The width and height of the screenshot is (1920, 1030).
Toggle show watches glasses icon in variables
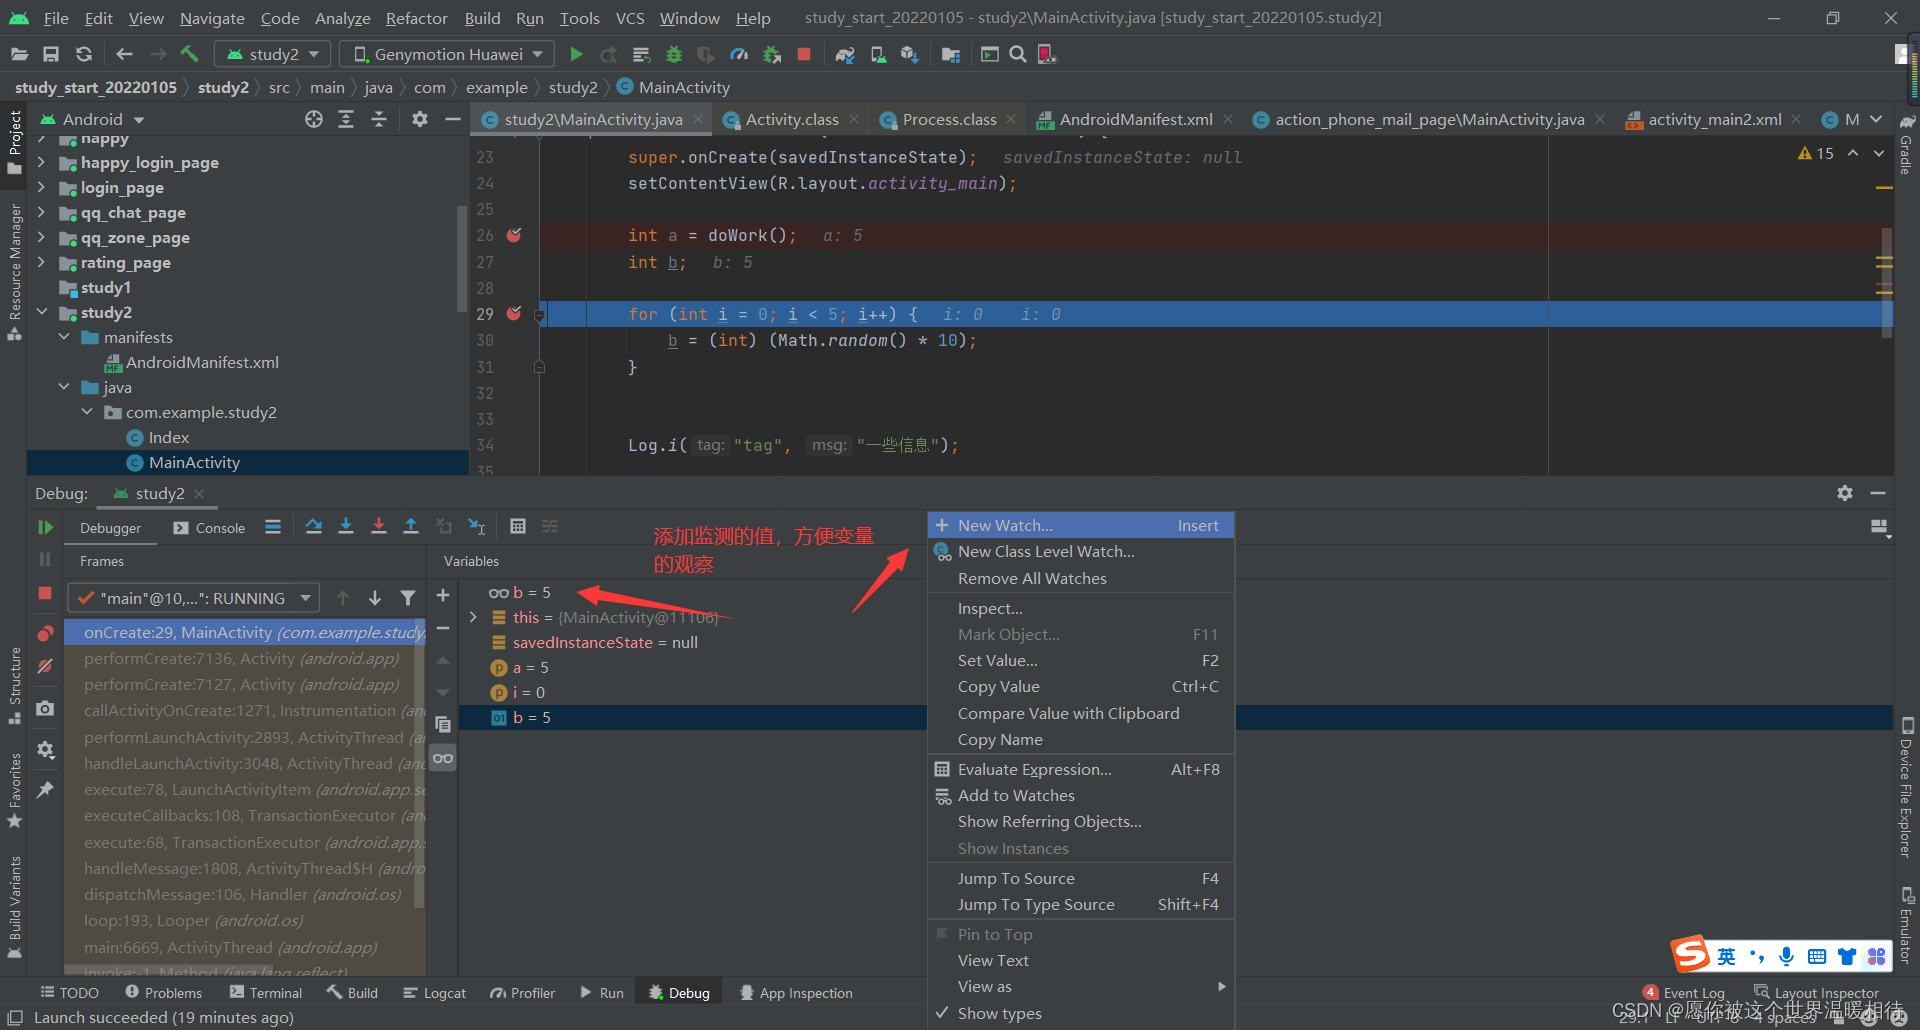443,758
